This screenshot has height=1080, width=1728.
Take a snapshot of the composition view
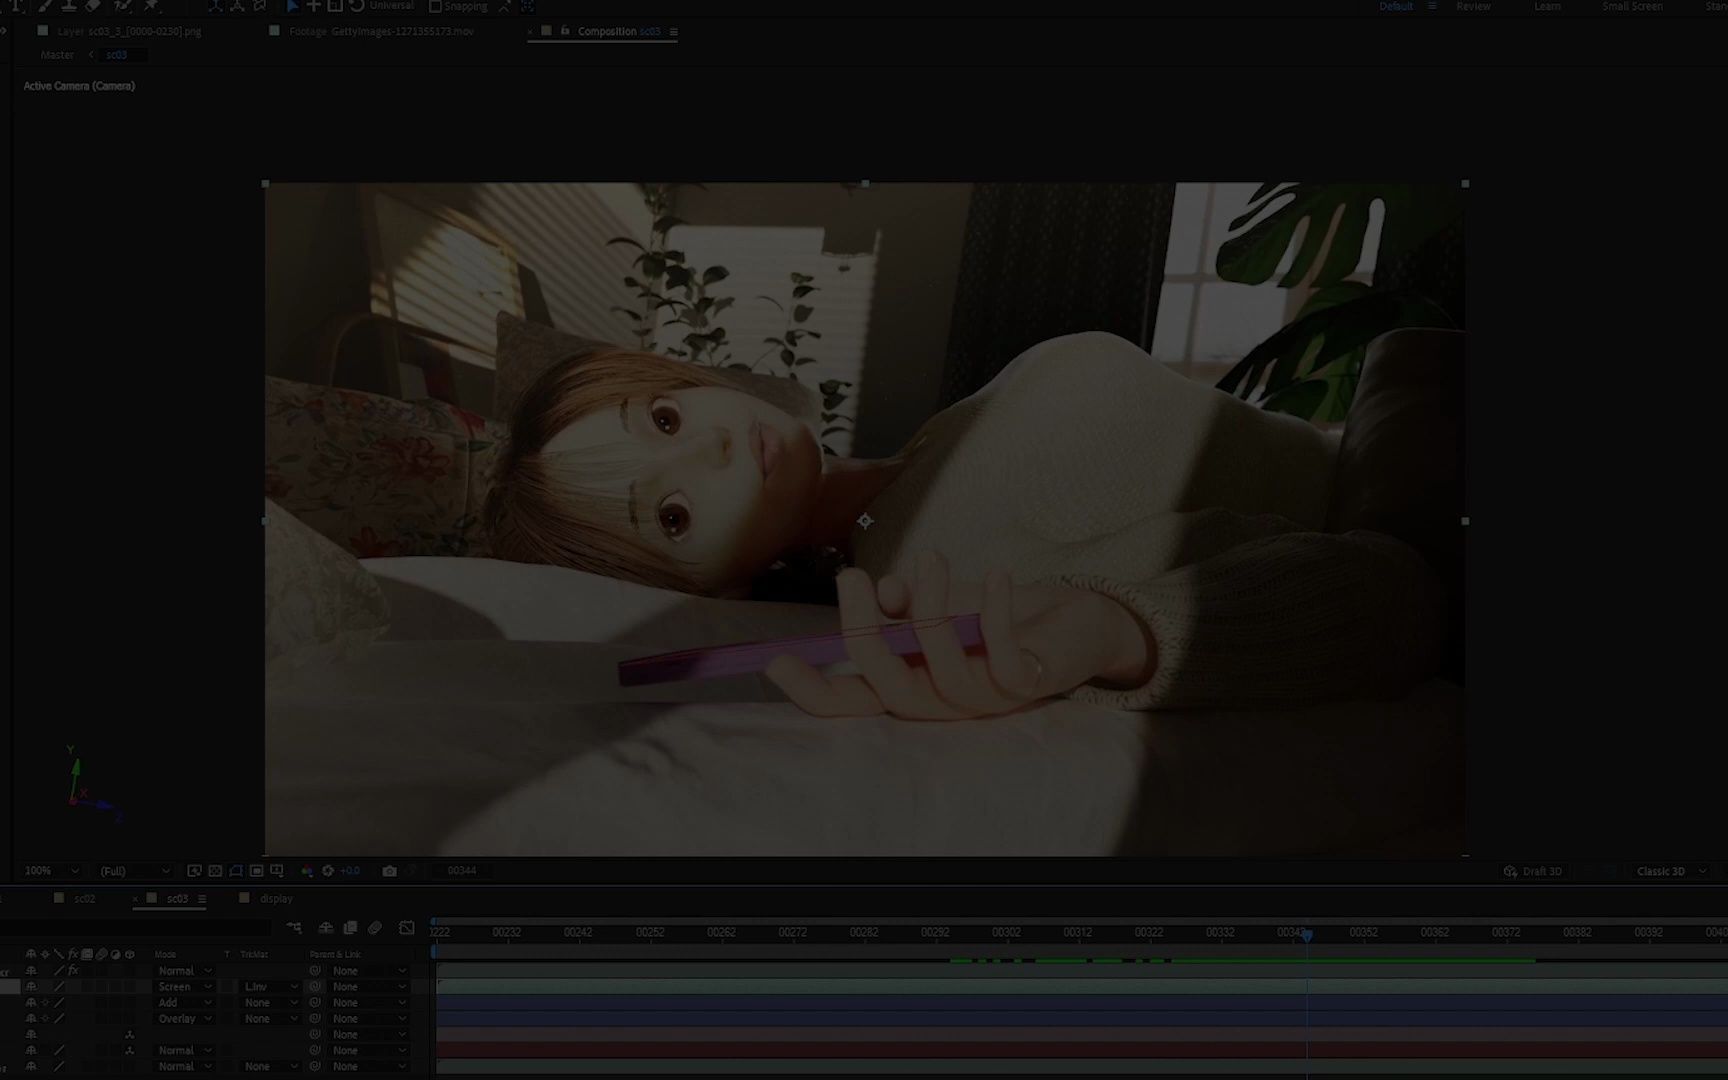coord(389,871)
